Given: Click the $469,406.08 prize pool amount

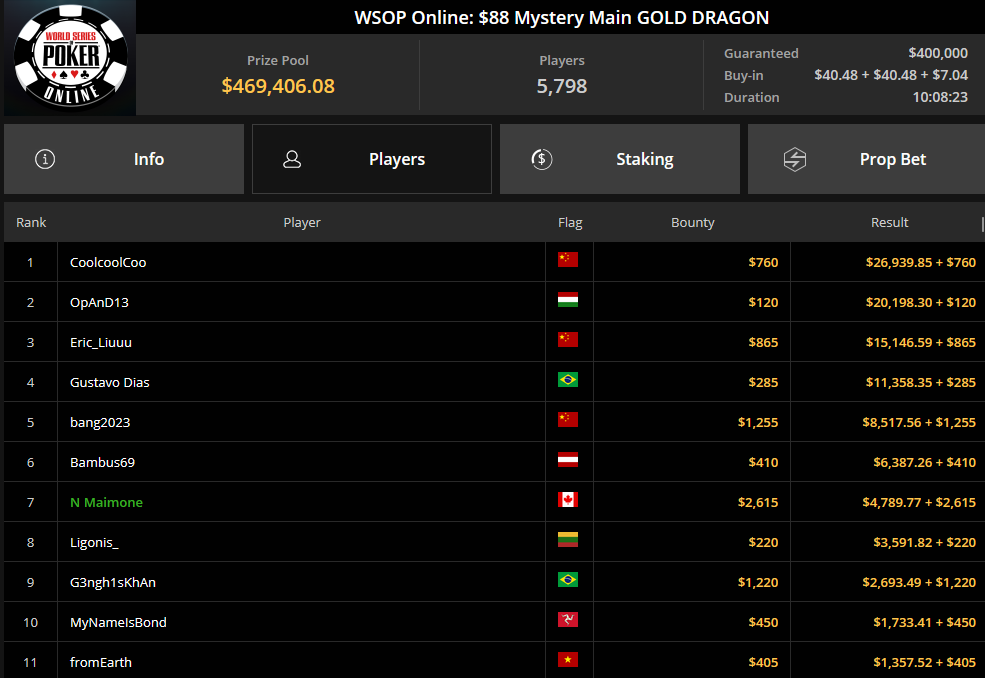Looking at the screenshot, I should tap(278, 86).
